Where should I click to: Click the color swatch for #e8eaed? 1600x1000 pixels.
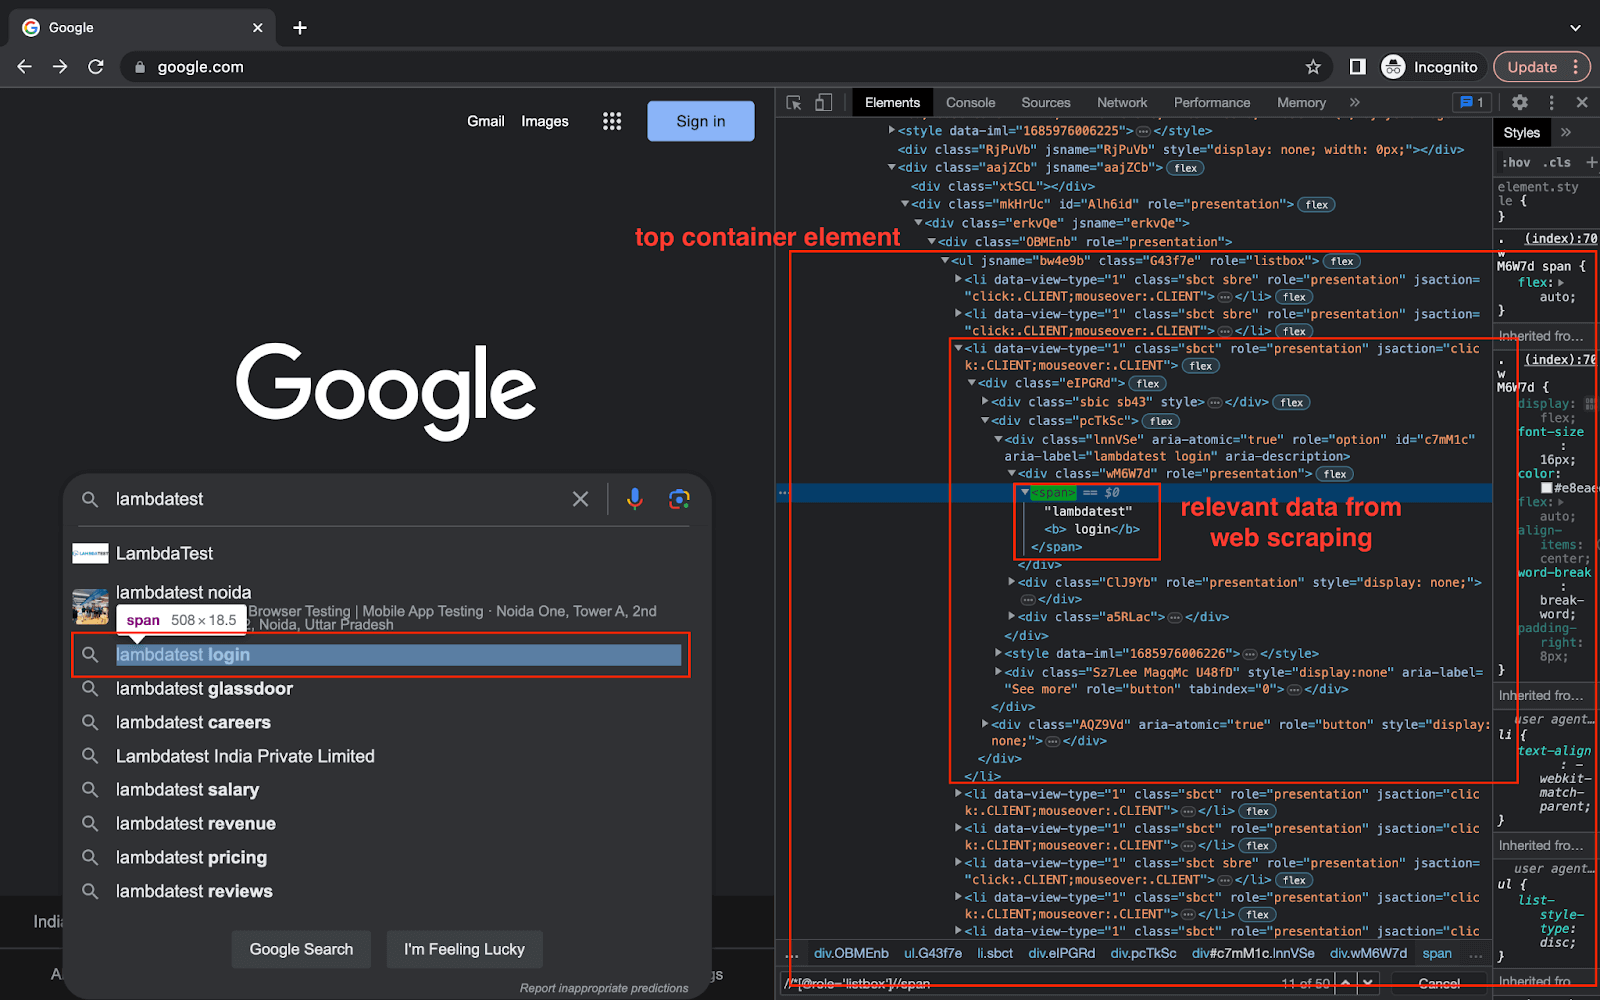[x=1546, y=488]
